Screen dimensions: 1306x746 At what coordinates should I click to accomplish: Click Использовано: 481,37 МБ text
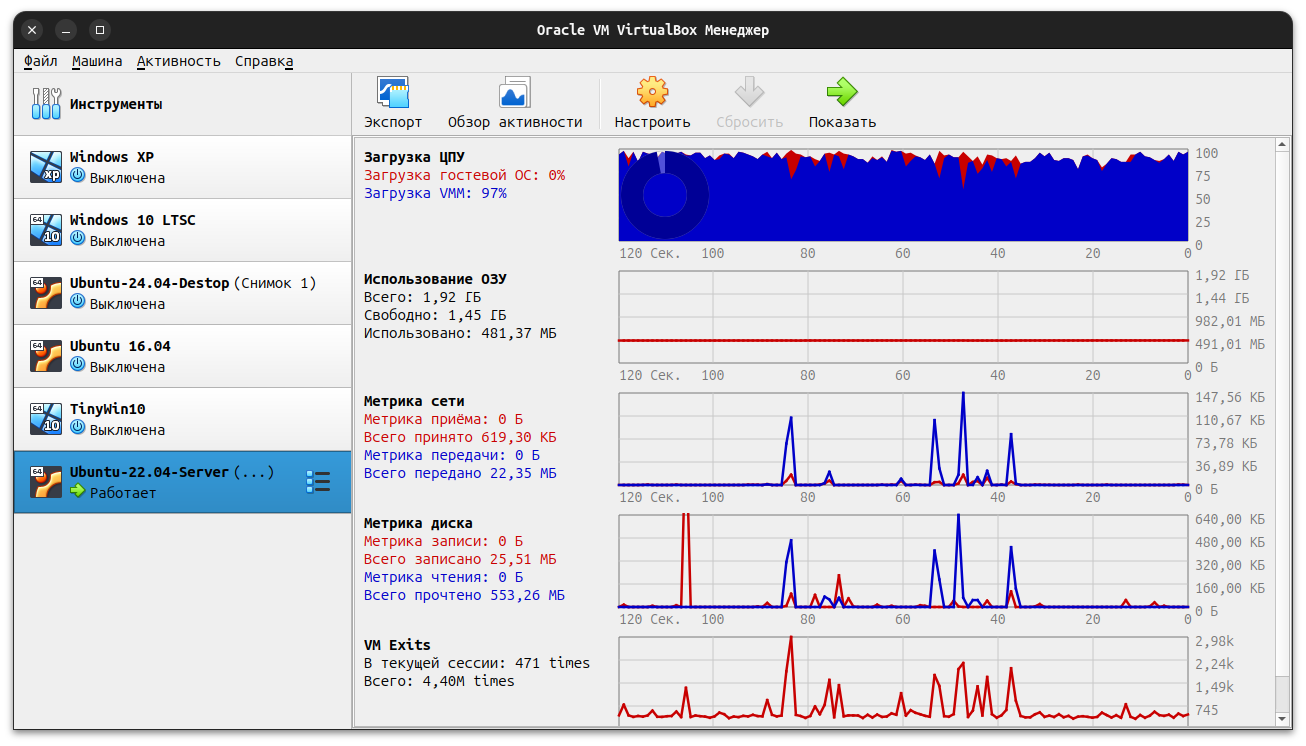coord(460,333)
